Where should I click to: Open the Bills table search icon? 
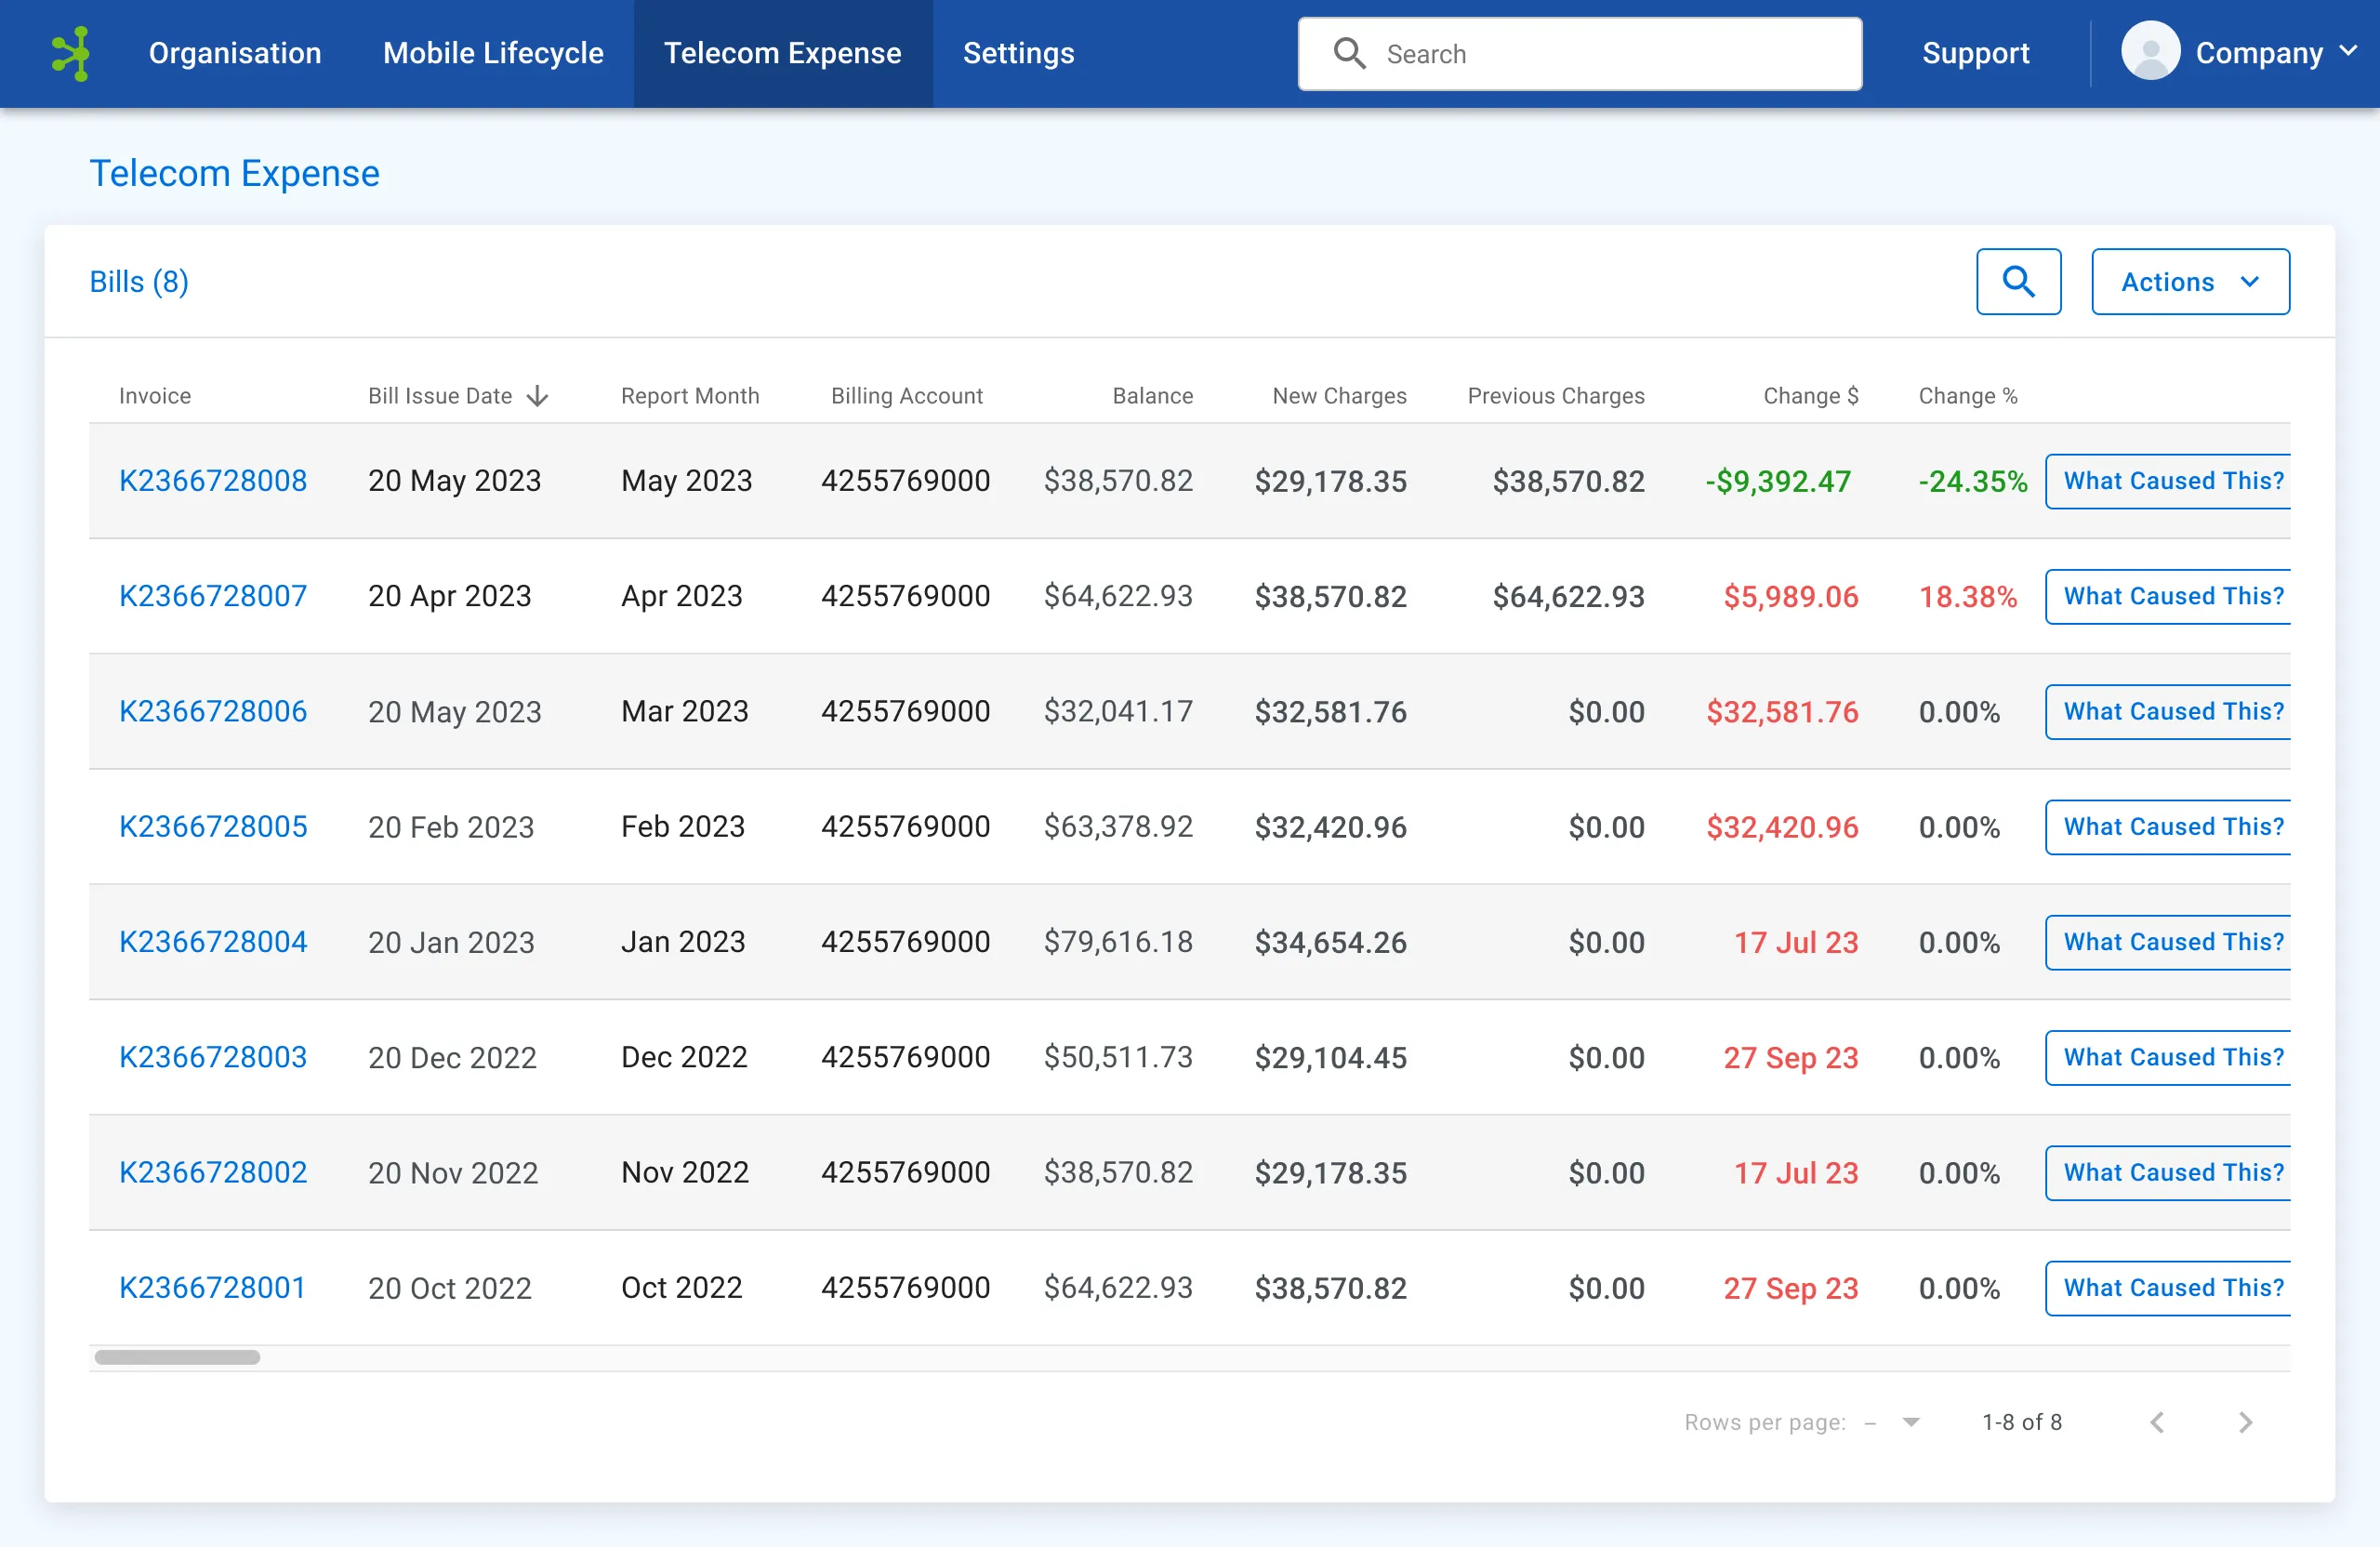click(2019, 281)
